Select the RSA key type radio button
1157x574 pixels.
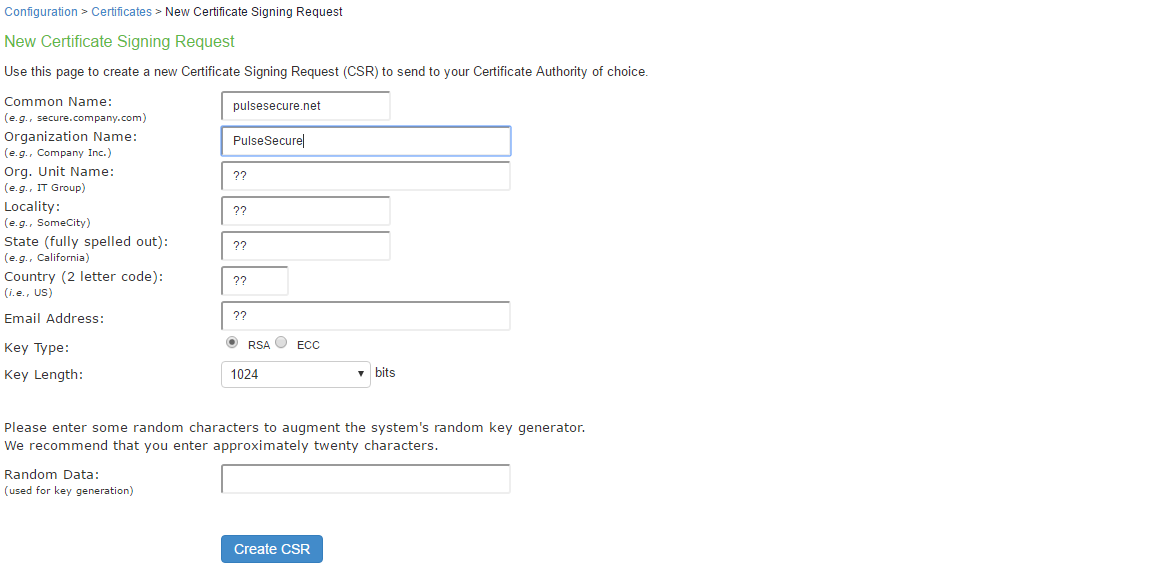point(232,343)
